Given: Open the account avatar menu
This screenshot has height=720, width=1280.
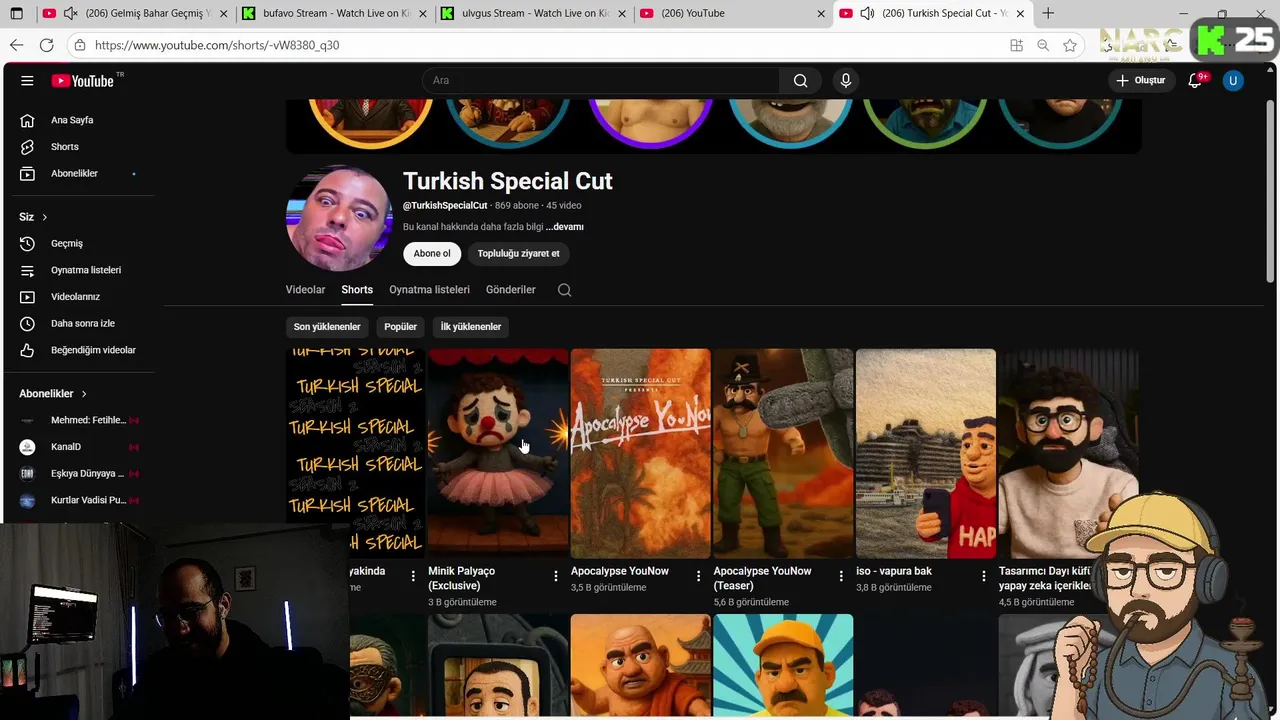Looking at the screenshot, I should click(1233, 81).
